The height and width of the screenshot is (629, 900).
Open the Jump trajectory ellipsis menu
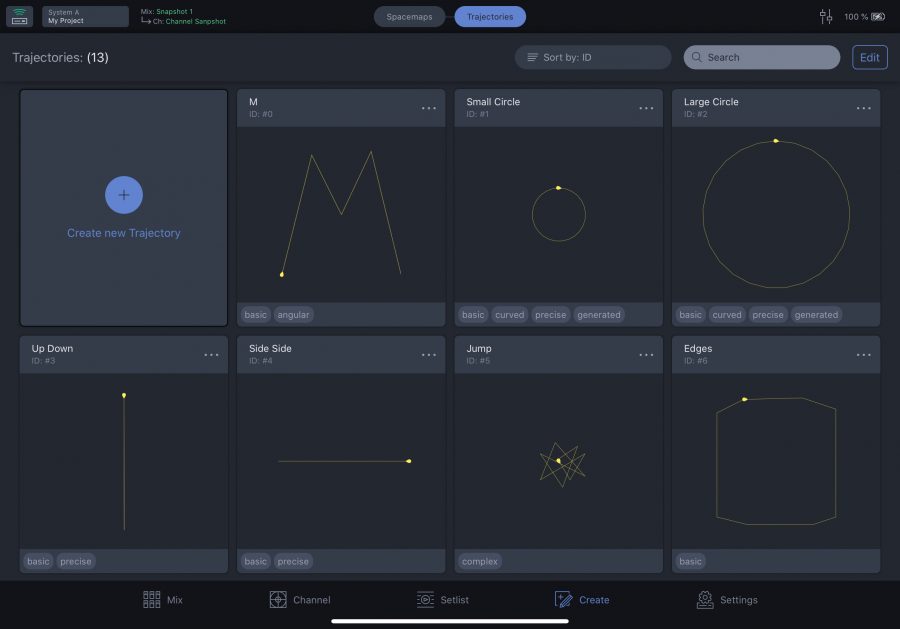(646, 355)
